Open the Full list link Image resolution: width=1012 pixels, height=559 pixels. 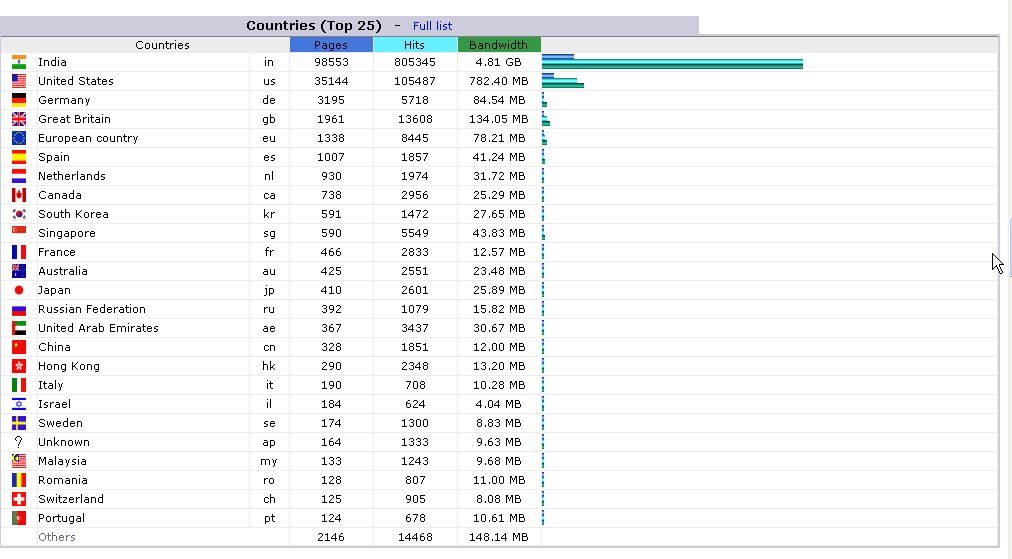[x=432, y=26]
